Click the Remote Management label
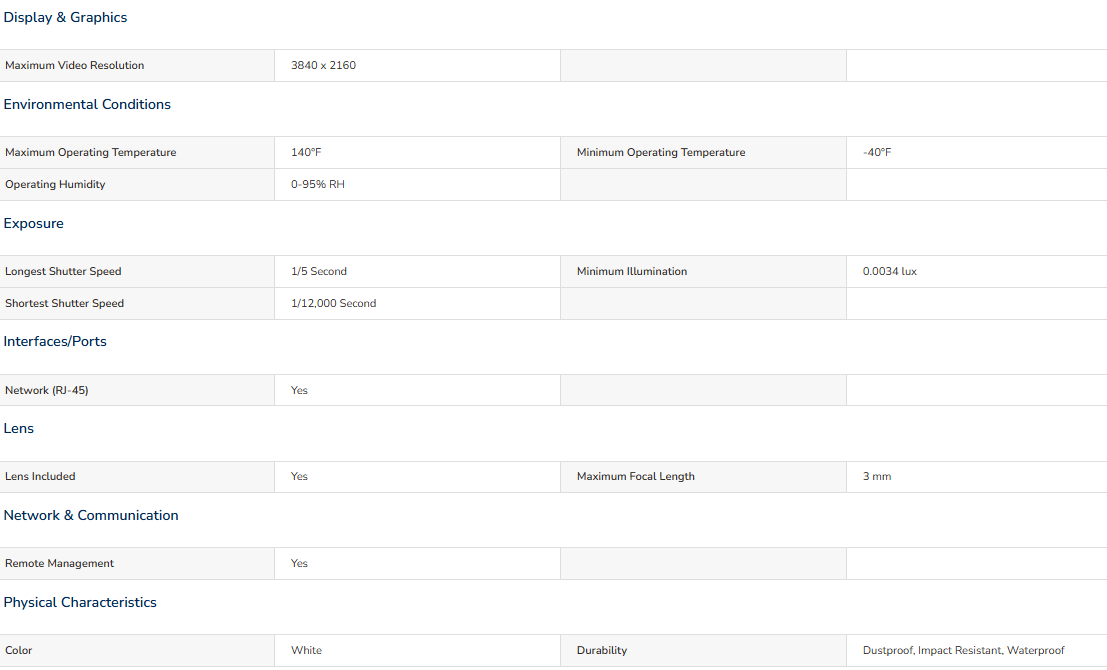The width and height of the screenshot is (1107, 670). pyautogui.click(x=60, y=564)
